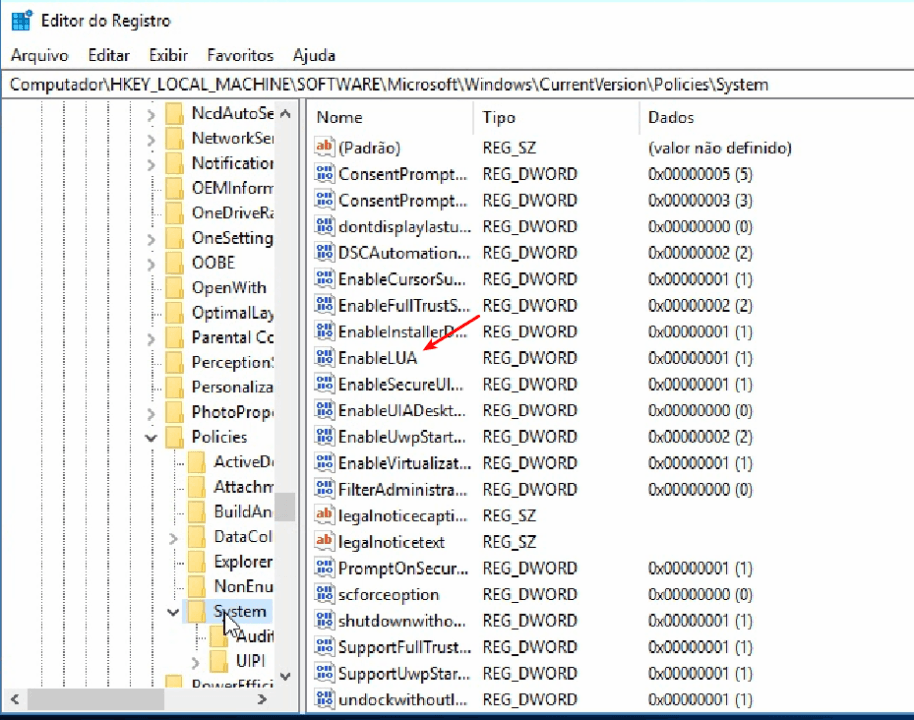Expand the NetworkSer tree node
The height and width of the screenshot is (720, 914).
[151, 140]
